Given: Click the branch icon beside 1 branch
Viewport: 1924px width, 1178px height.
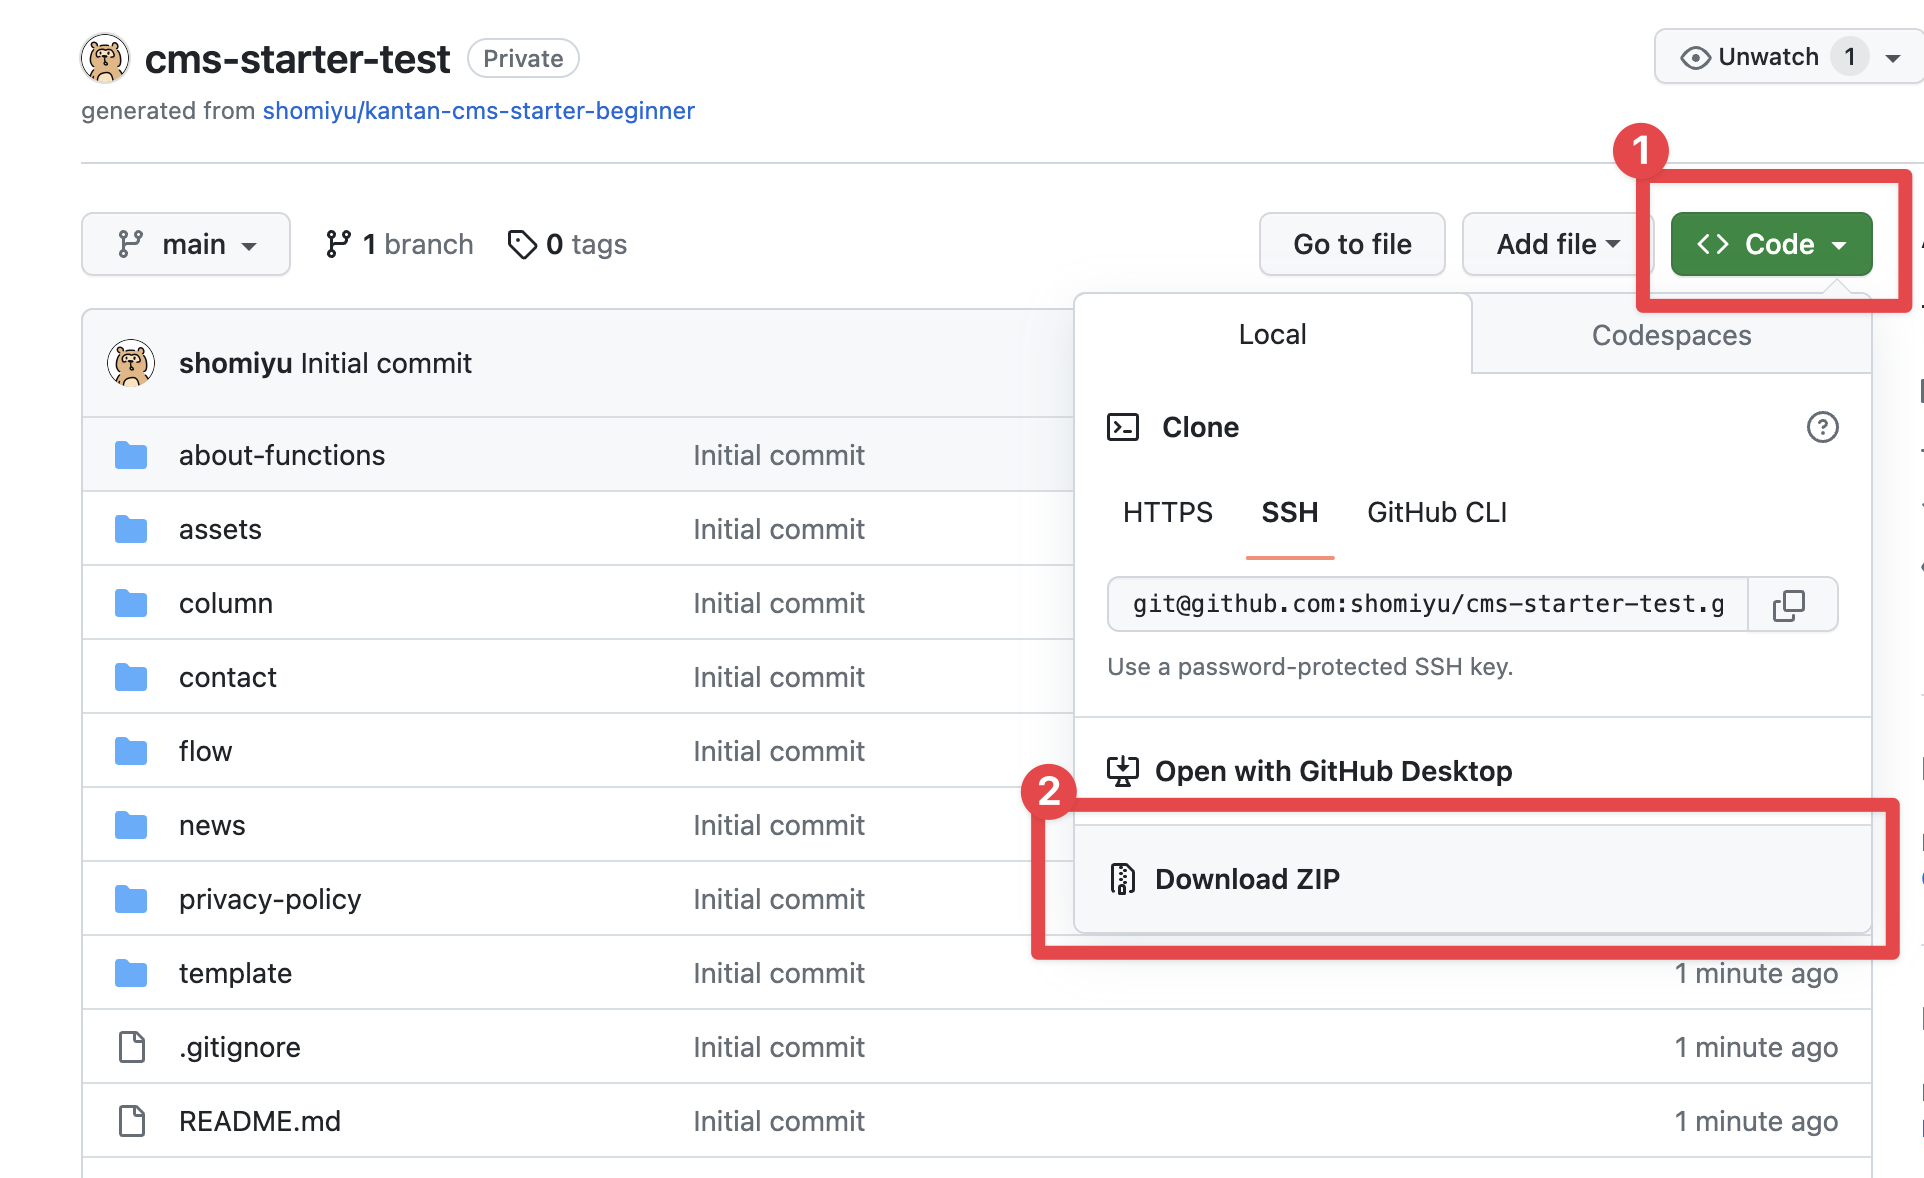Looking at the screenshot, I should click(338, 244).
